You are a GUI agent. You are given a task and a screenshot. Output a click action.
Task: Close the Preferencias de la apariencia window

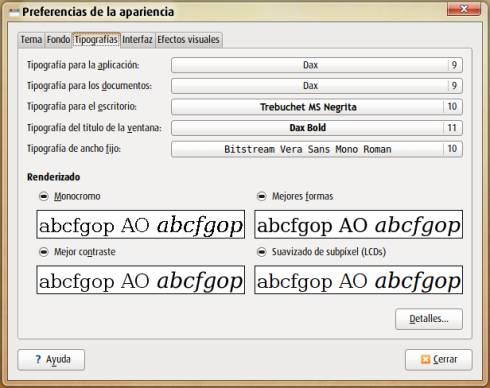(x=464, y=9)
